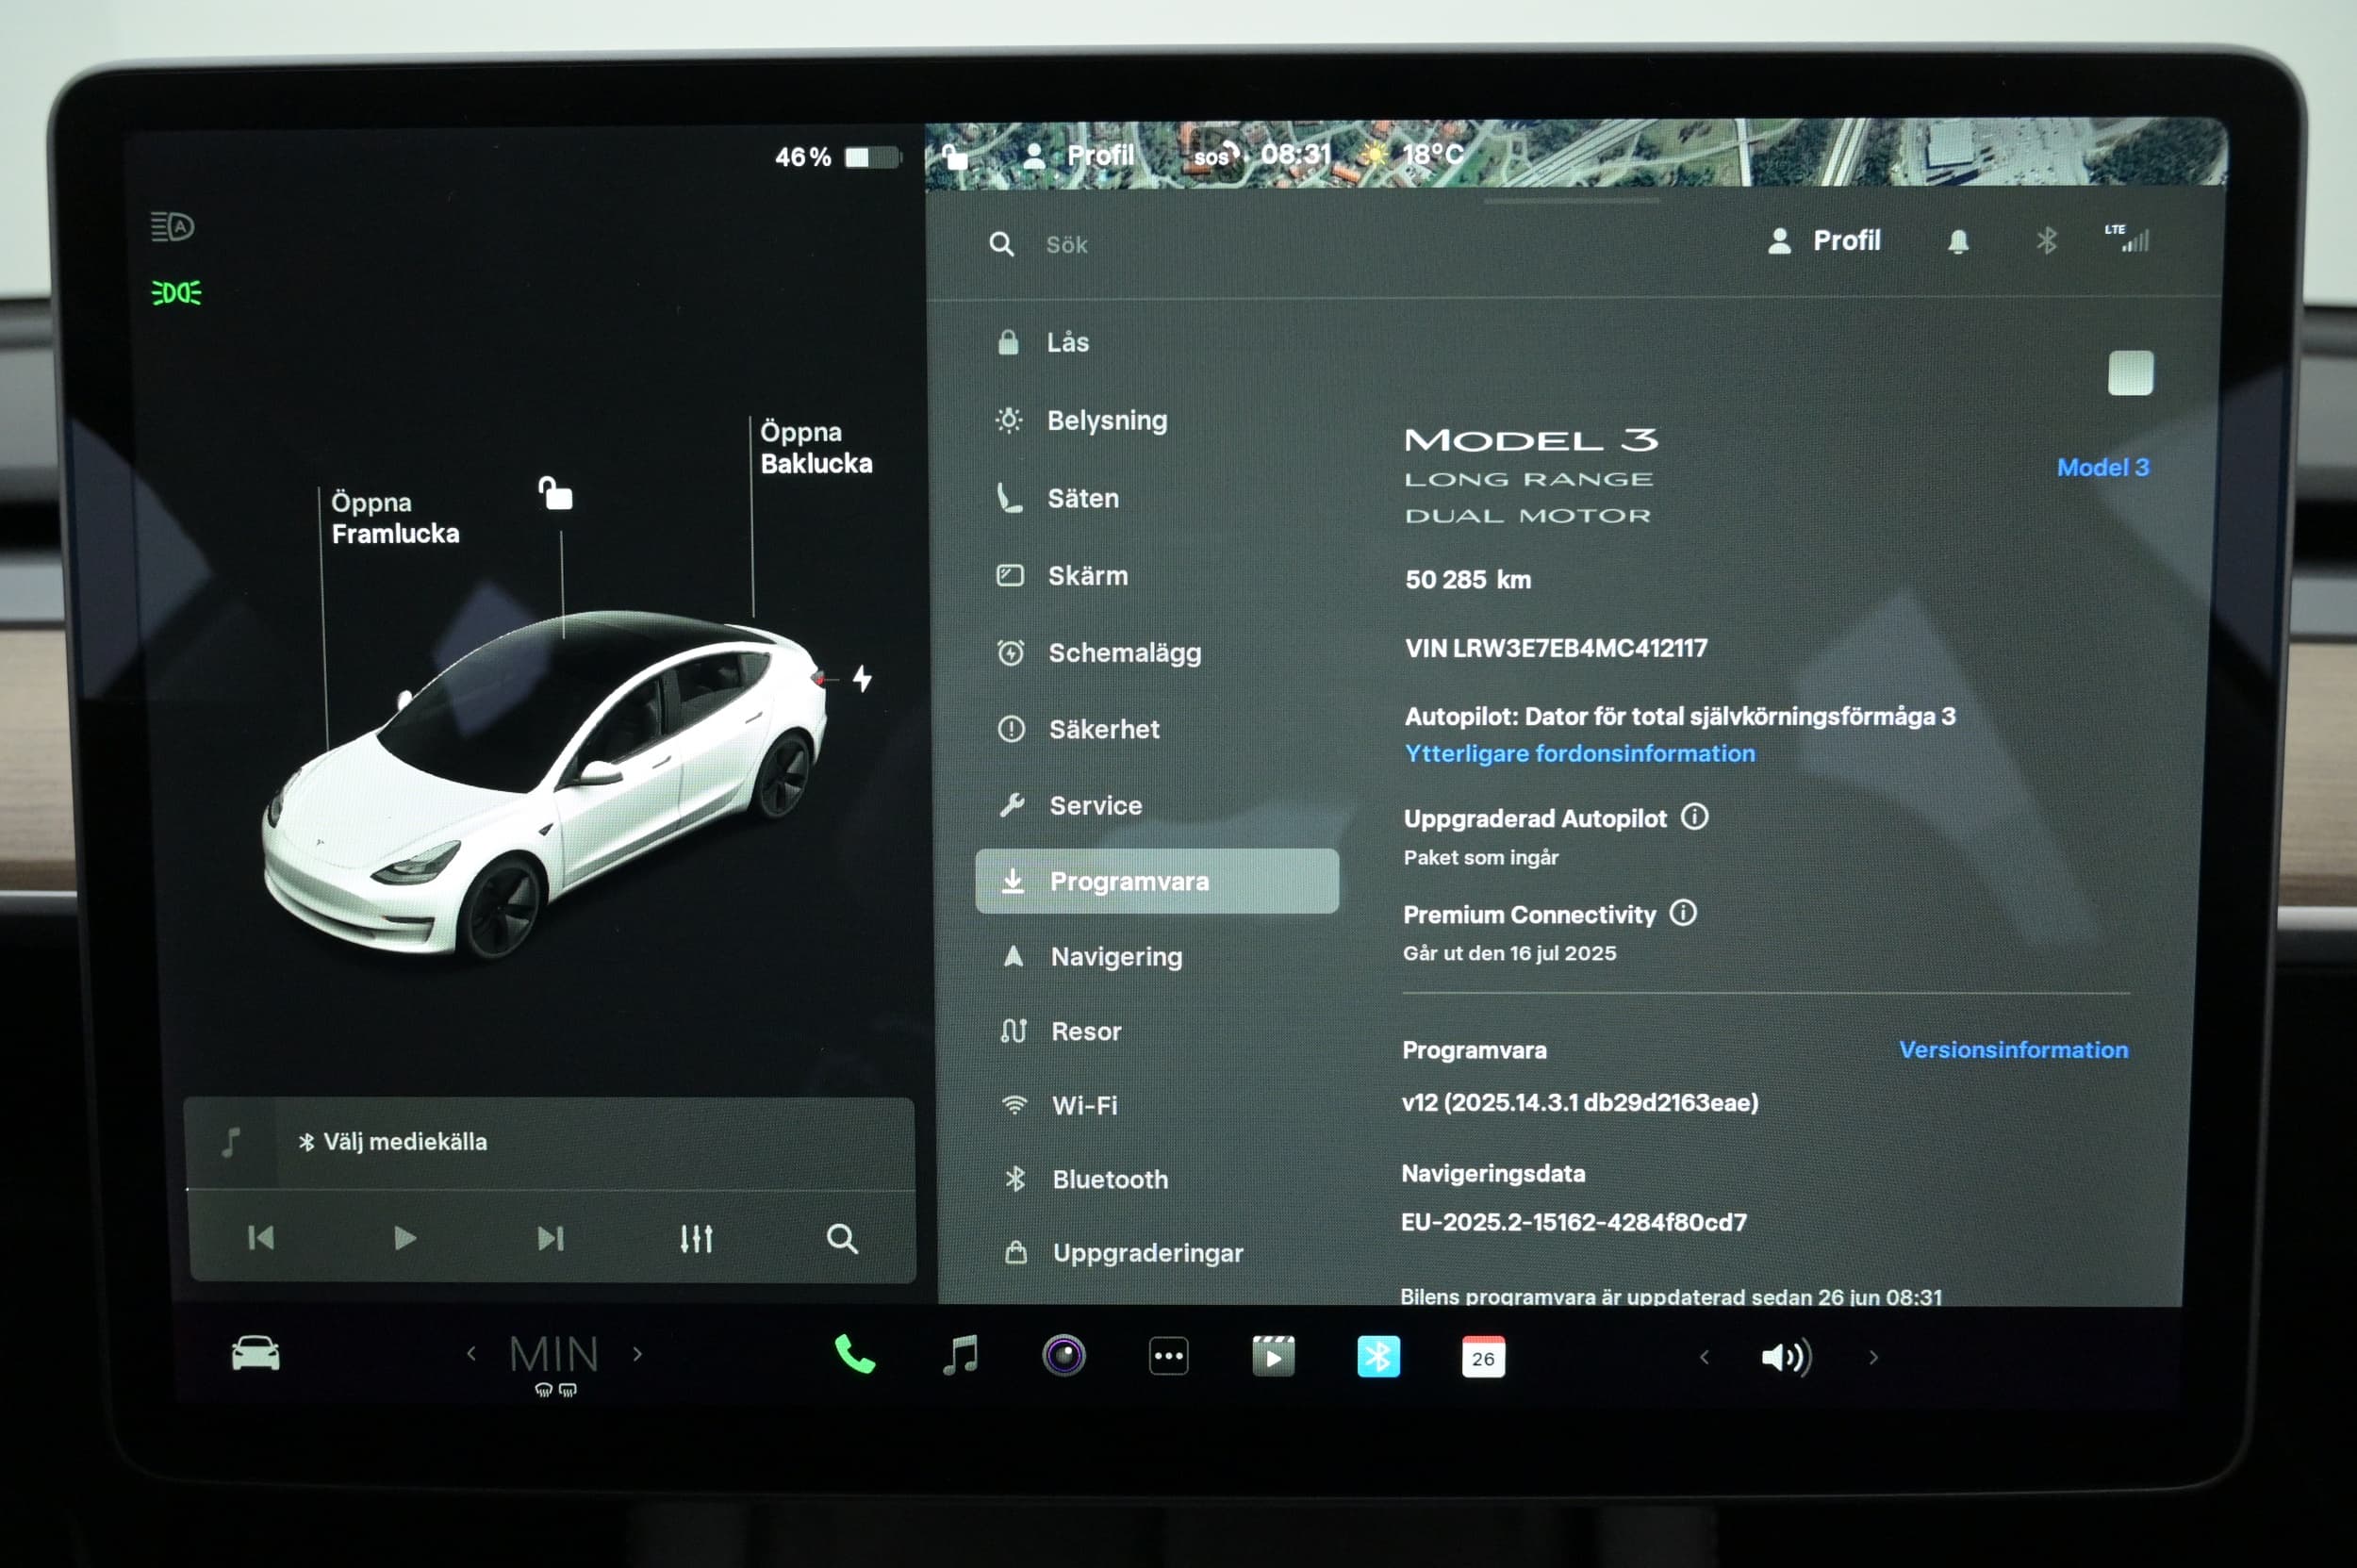Search media with the magnifier icon
Screen dimensions: 2357x1568
click(x=842, y=1239)
